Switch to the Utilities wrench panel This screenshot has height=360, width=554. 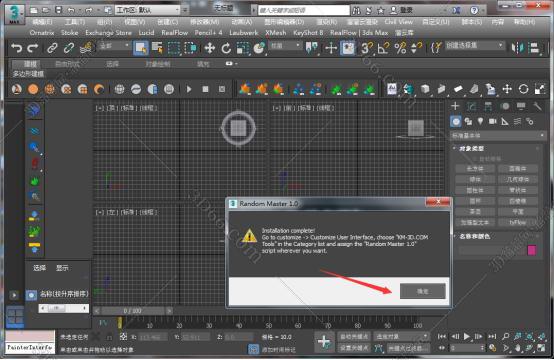click(x=537, y=106)
